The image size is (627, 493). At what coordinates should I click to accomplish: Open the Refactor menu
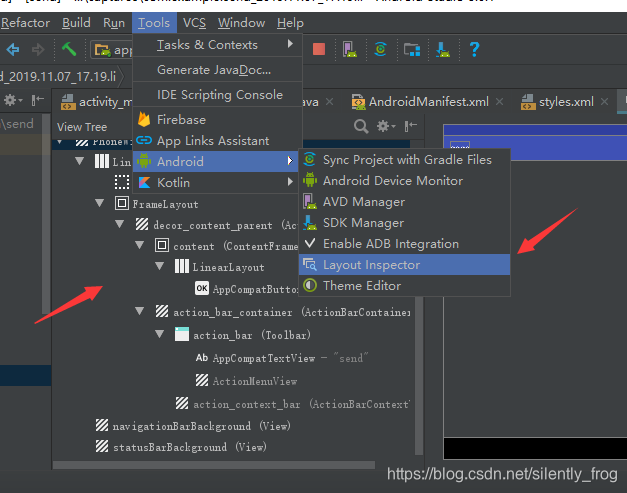coord(25,23)
